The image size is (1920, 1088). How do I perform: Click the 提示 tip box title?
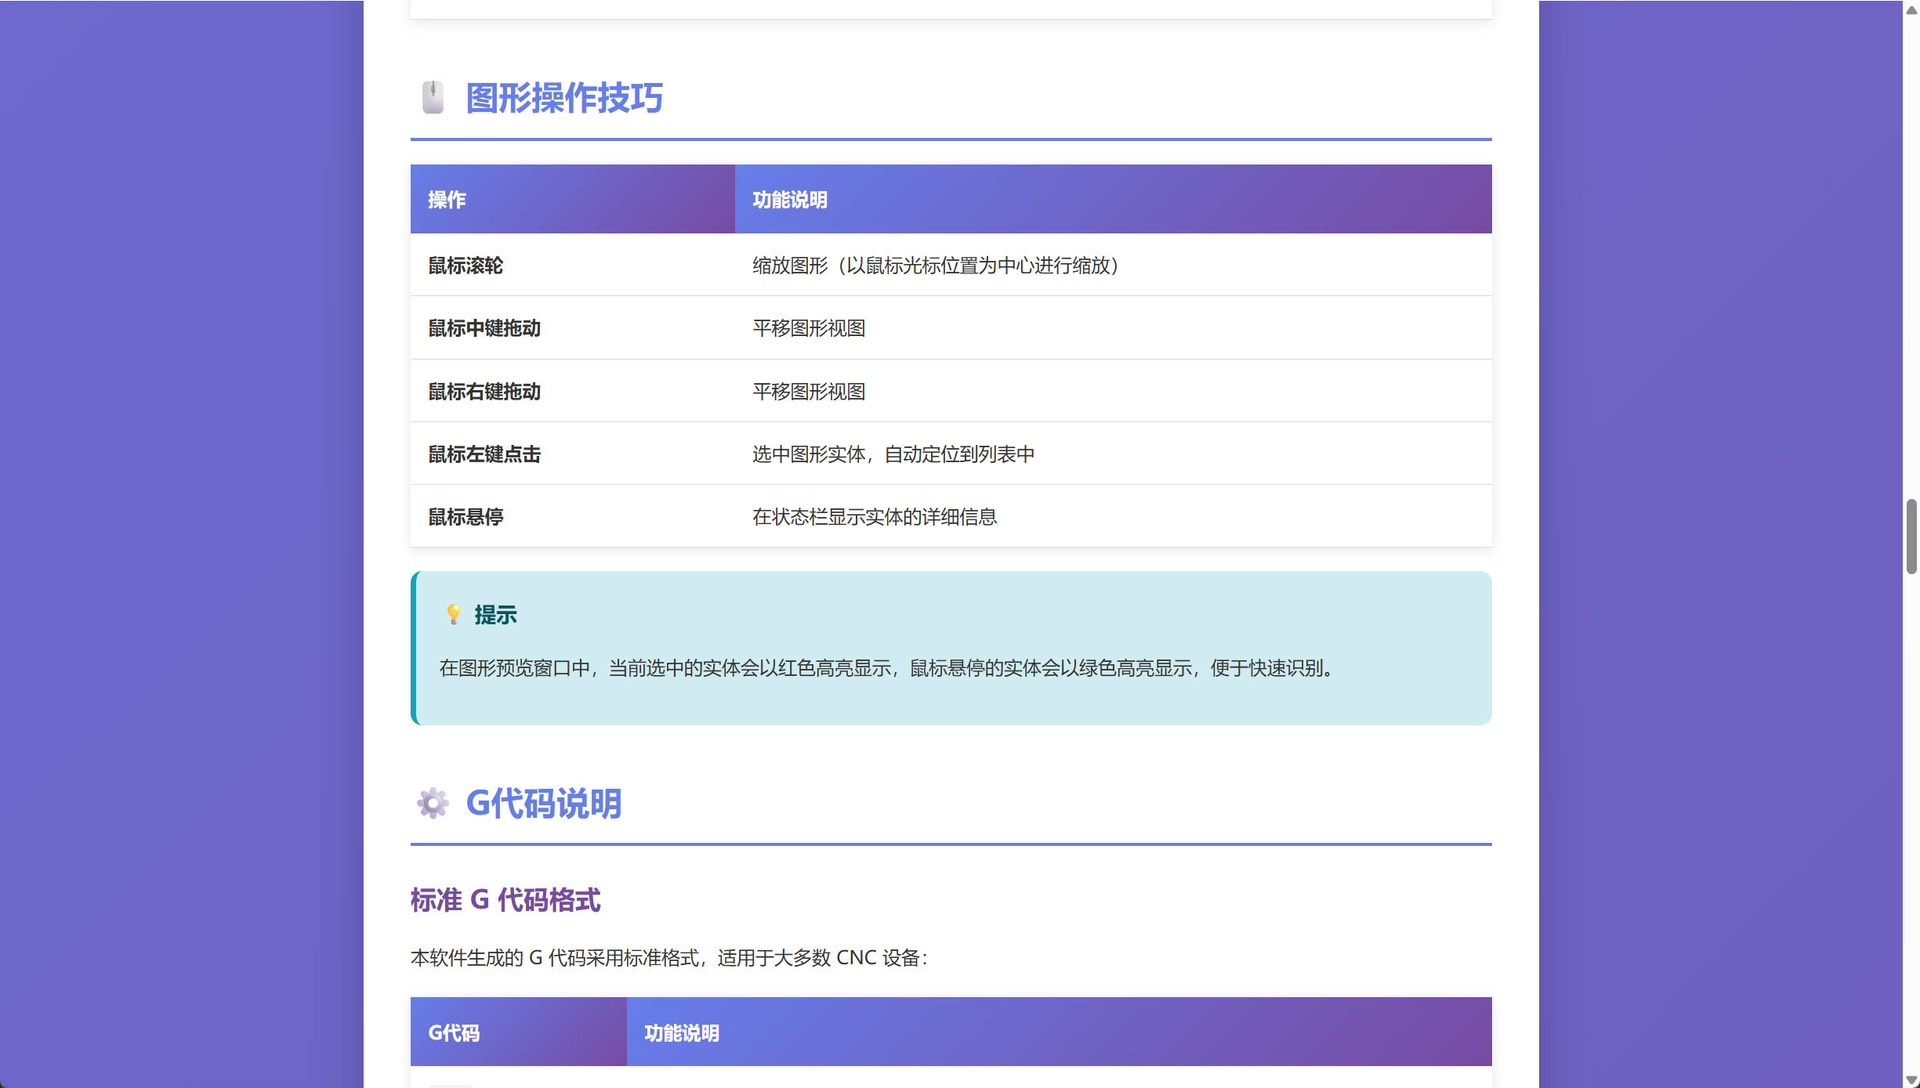[x=495, y=615]
